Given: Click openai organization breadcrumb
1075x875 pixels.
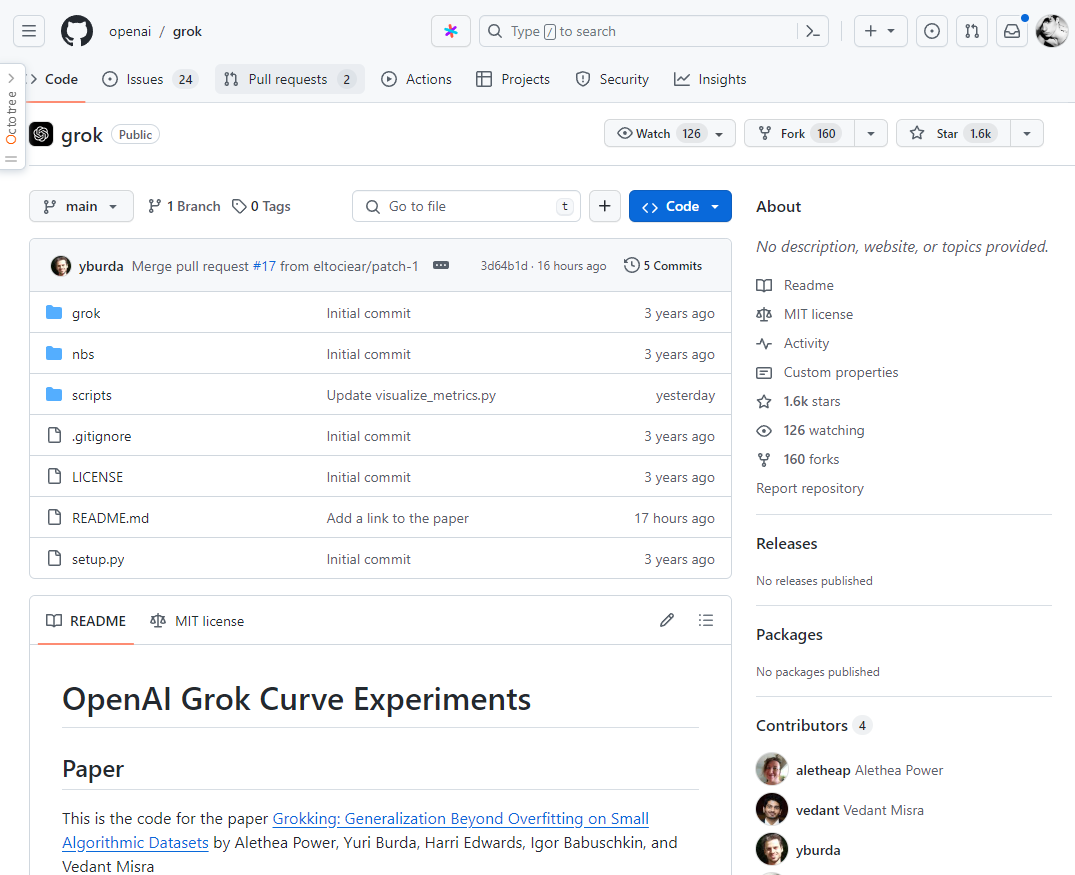Looking at the screenshot, I should tap(130, 32).
